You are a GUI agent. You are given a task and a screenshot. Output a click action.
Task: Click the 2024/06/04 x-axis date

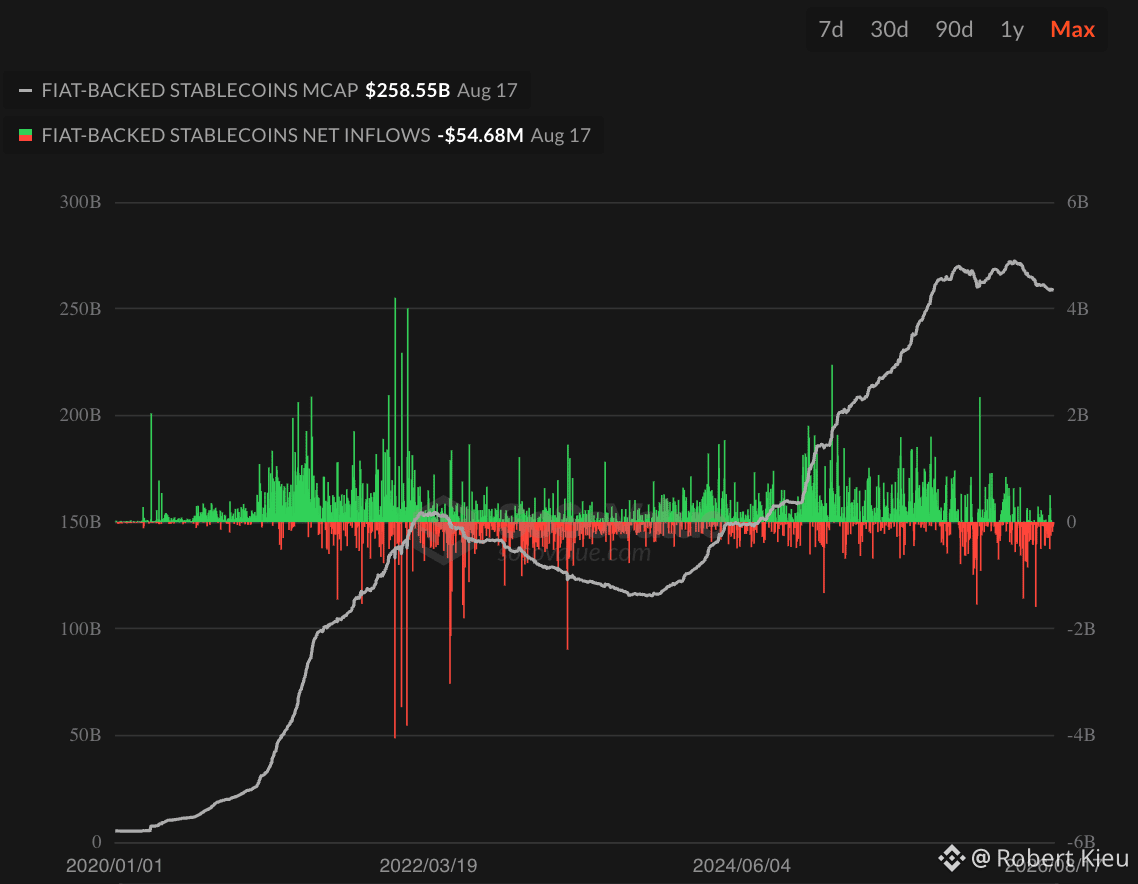(741, 865)
